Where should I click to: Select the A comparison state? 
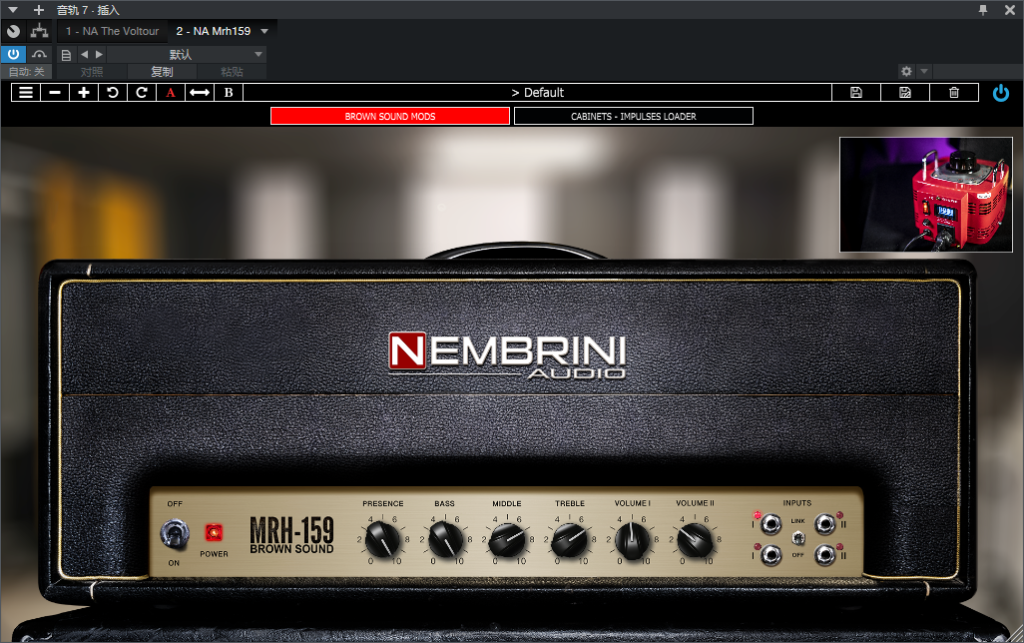(170, 93)
